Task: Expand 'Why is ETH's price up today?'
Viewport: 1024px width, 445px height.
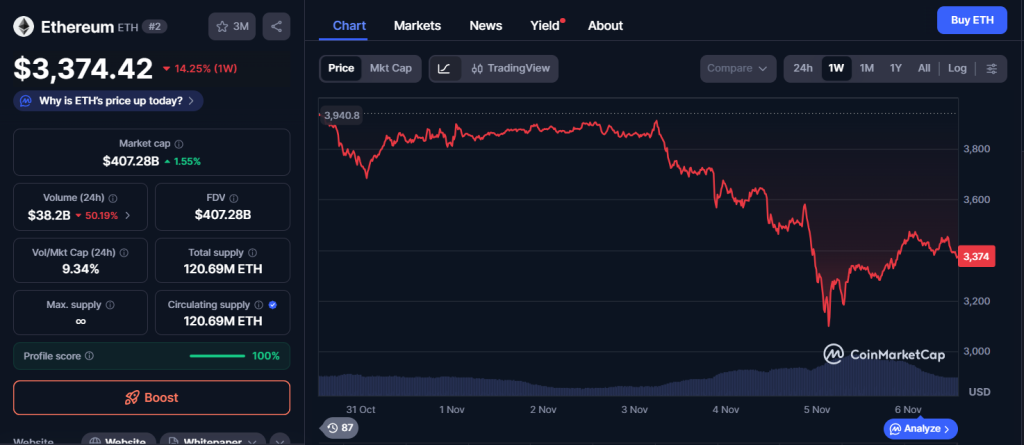Action: pos(109,100)
